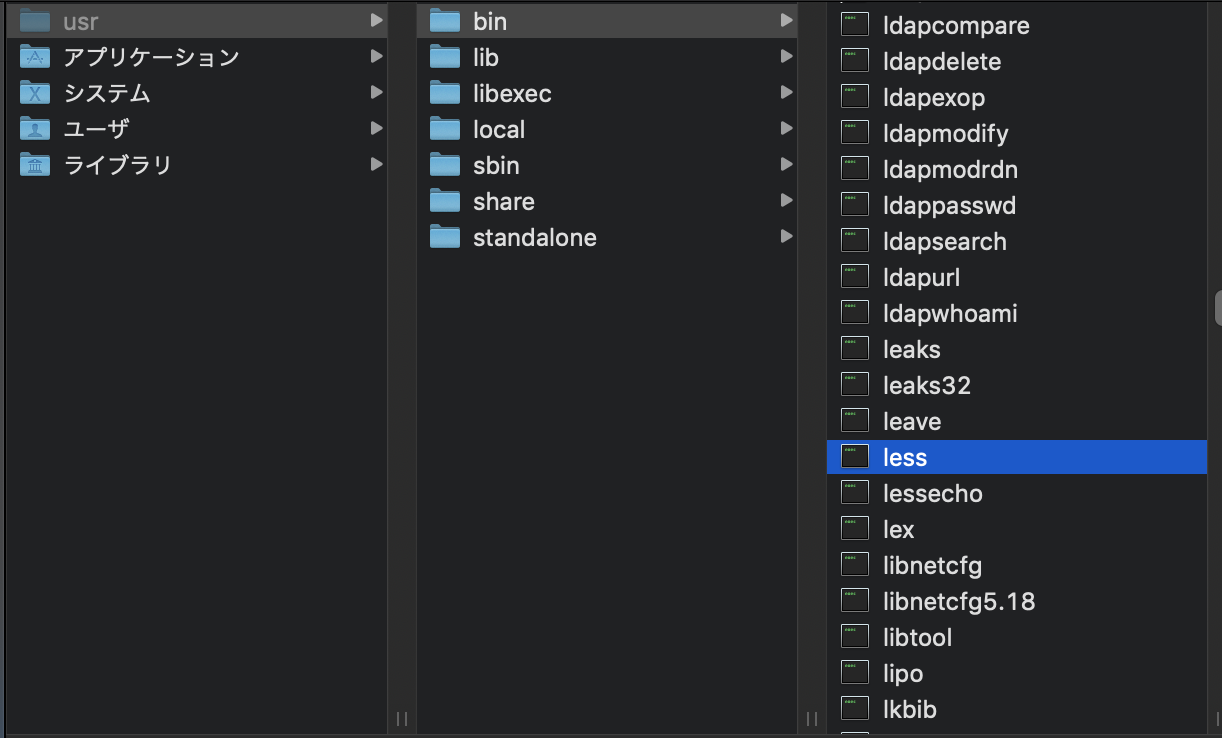
Task: Select the leaks32 file
Action: [927, 386]
